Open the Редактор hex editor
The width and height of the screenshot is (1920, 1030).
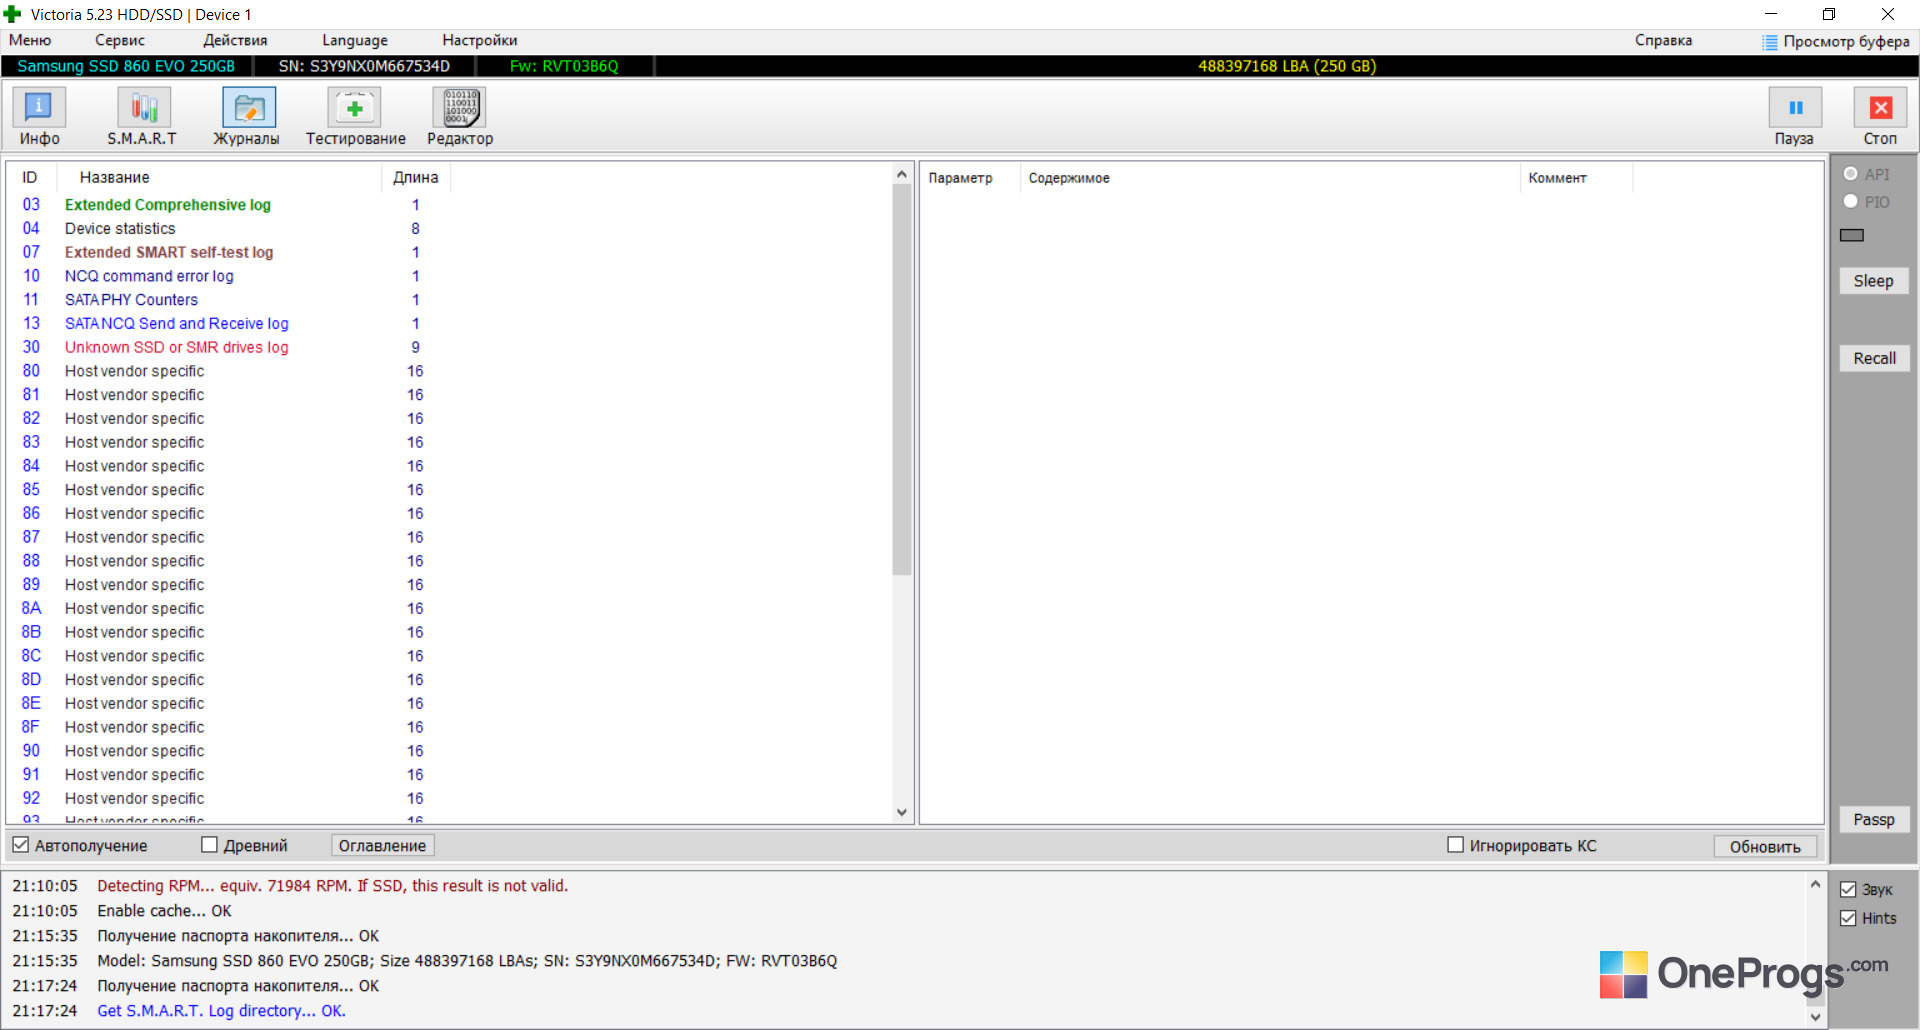[460, 117]
